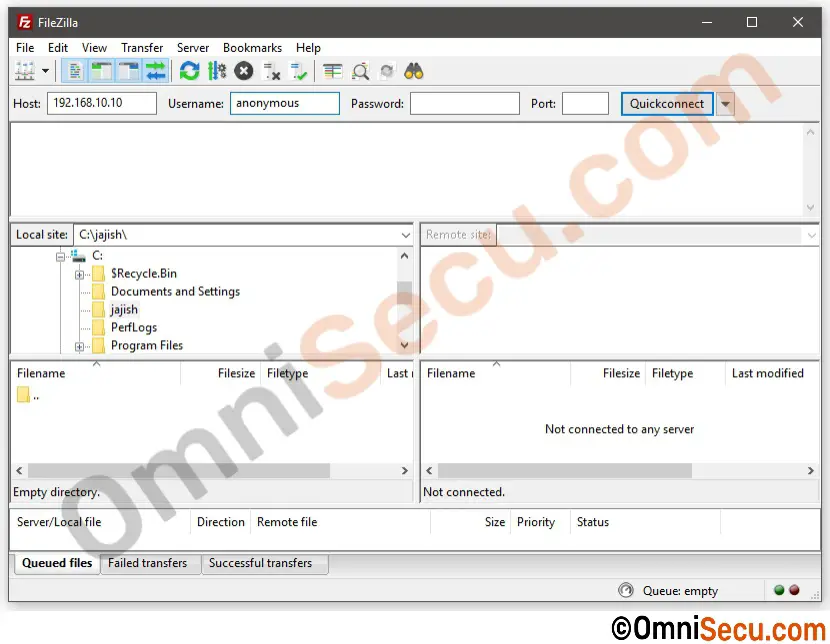Viewport: 830px width, 644px height.
Task: Cancel the current operation icon
Action: [x=243, y=71]
